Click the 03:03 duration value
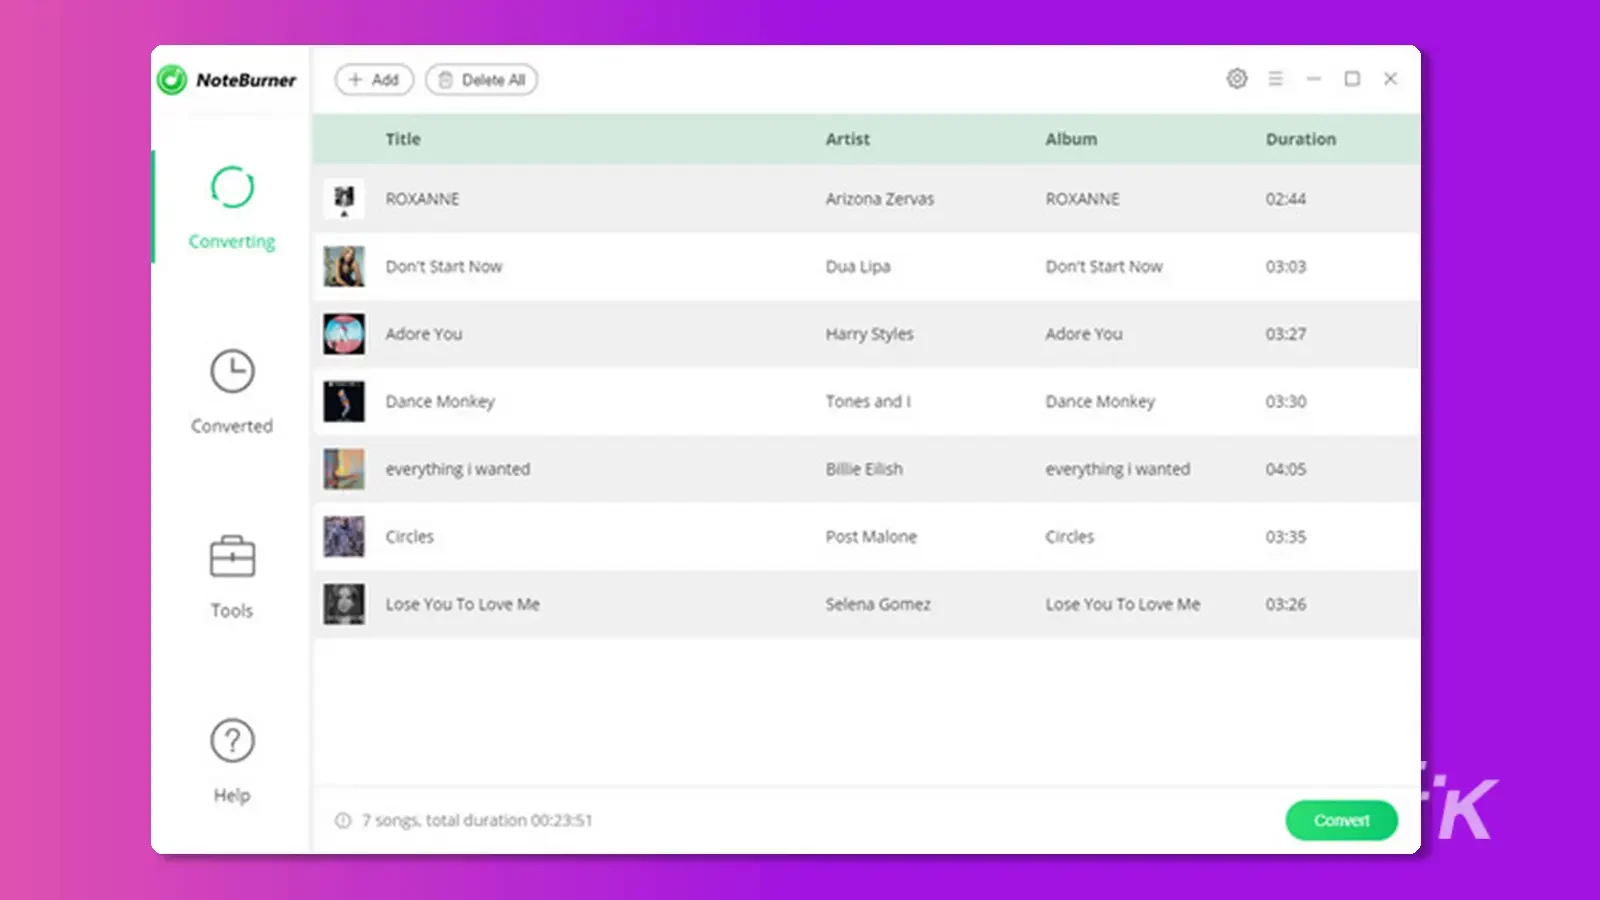 [x=1286, y=266]
